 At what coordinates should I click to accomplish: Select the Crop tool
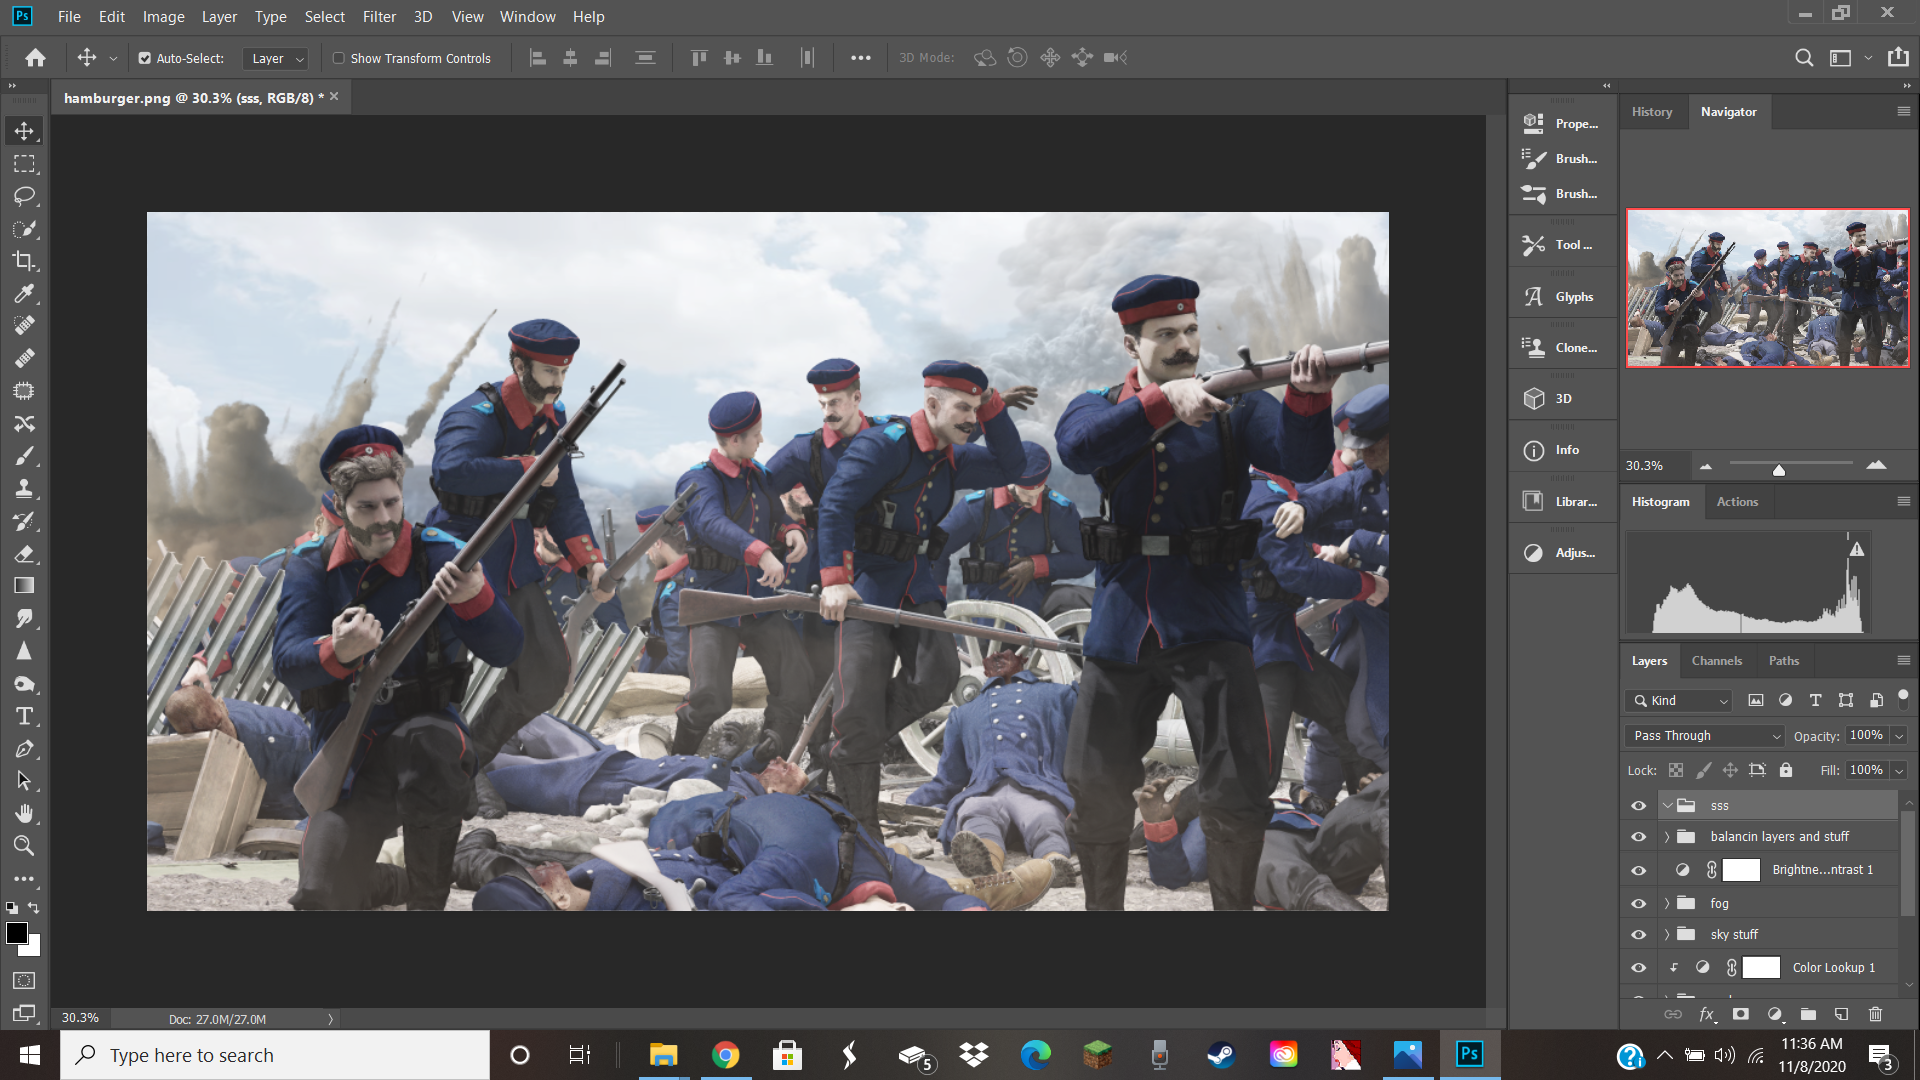24,261
